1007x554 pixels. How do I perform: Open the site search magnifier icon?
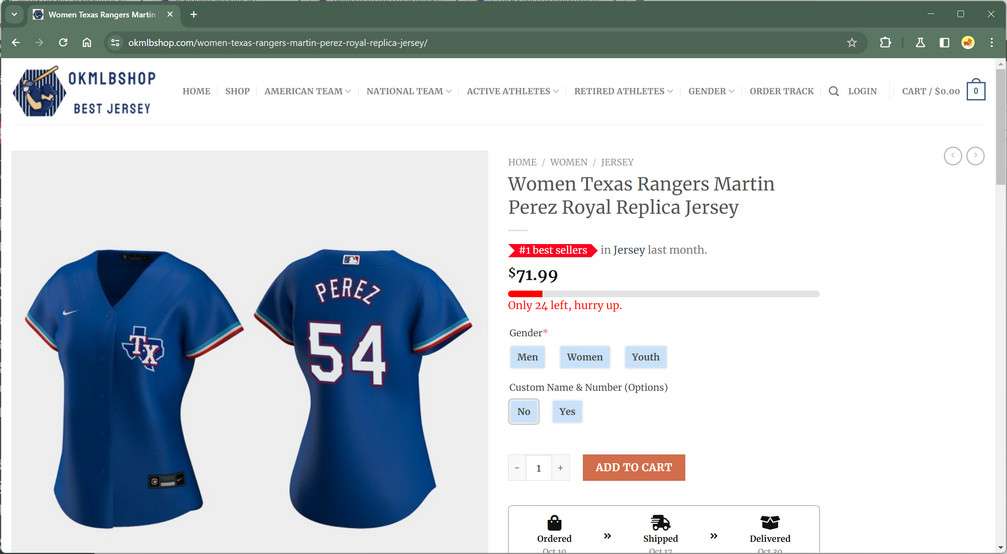point(834,91)
